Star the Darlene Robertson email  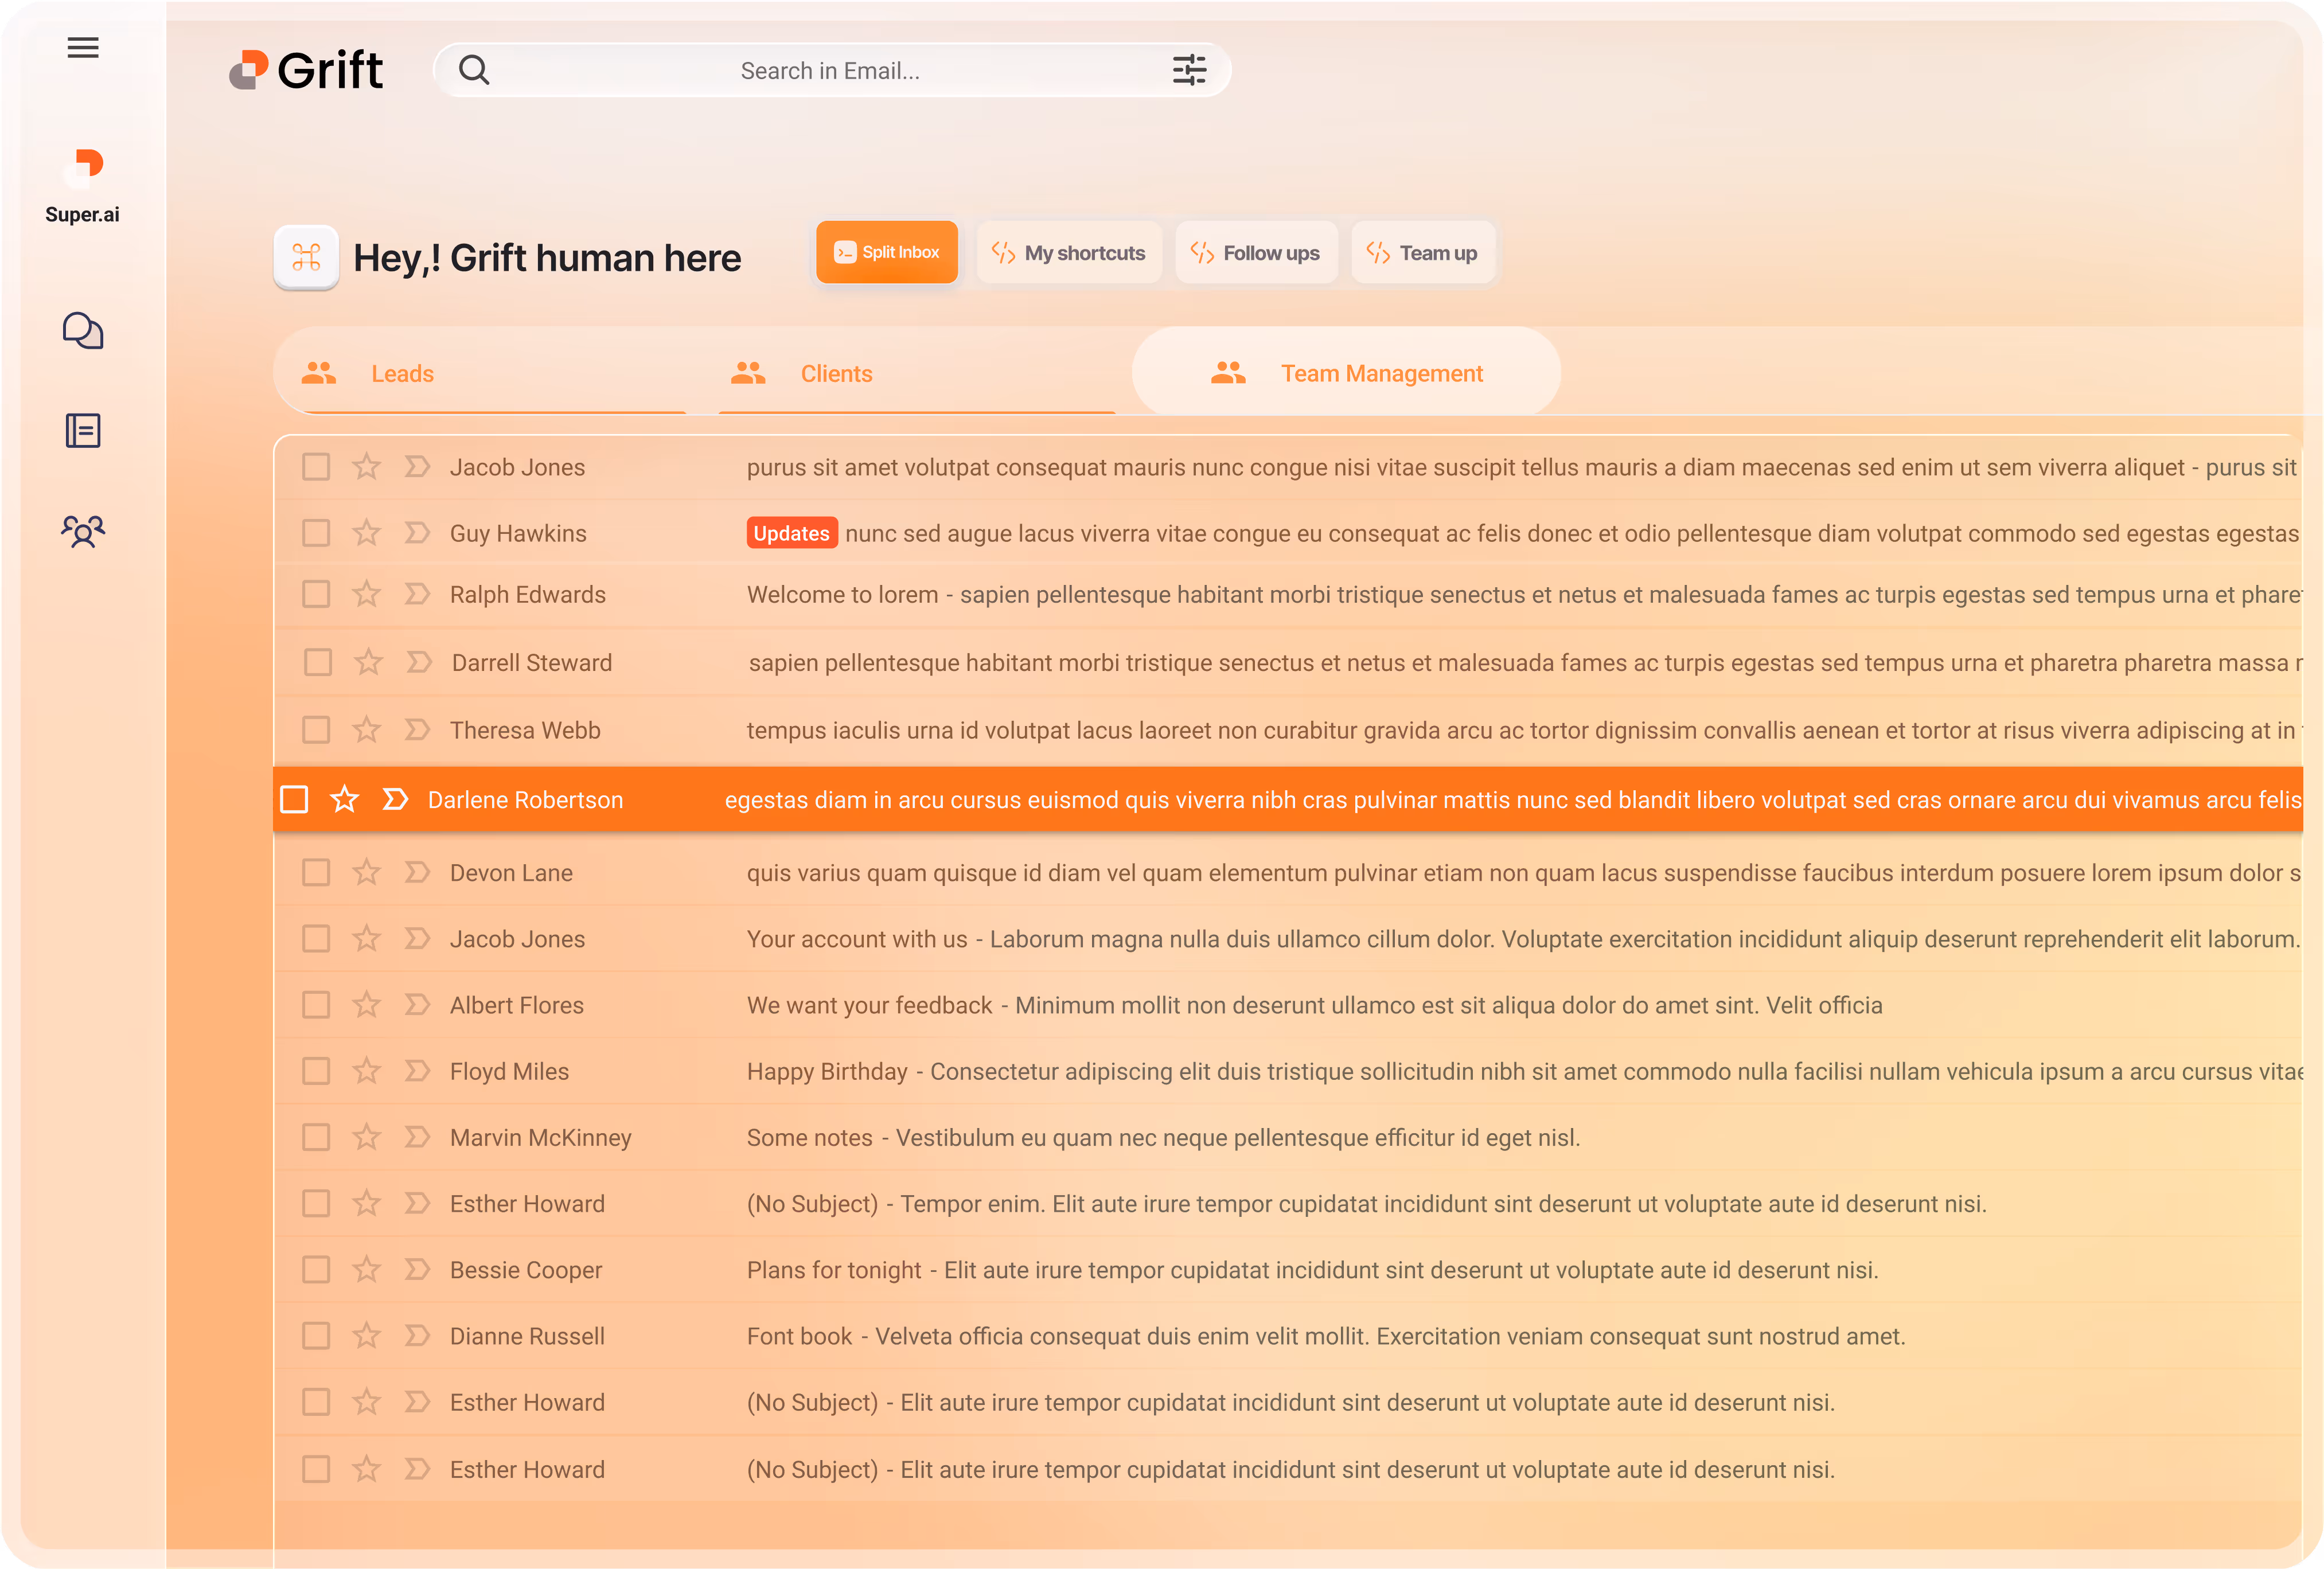click(345, 799)
